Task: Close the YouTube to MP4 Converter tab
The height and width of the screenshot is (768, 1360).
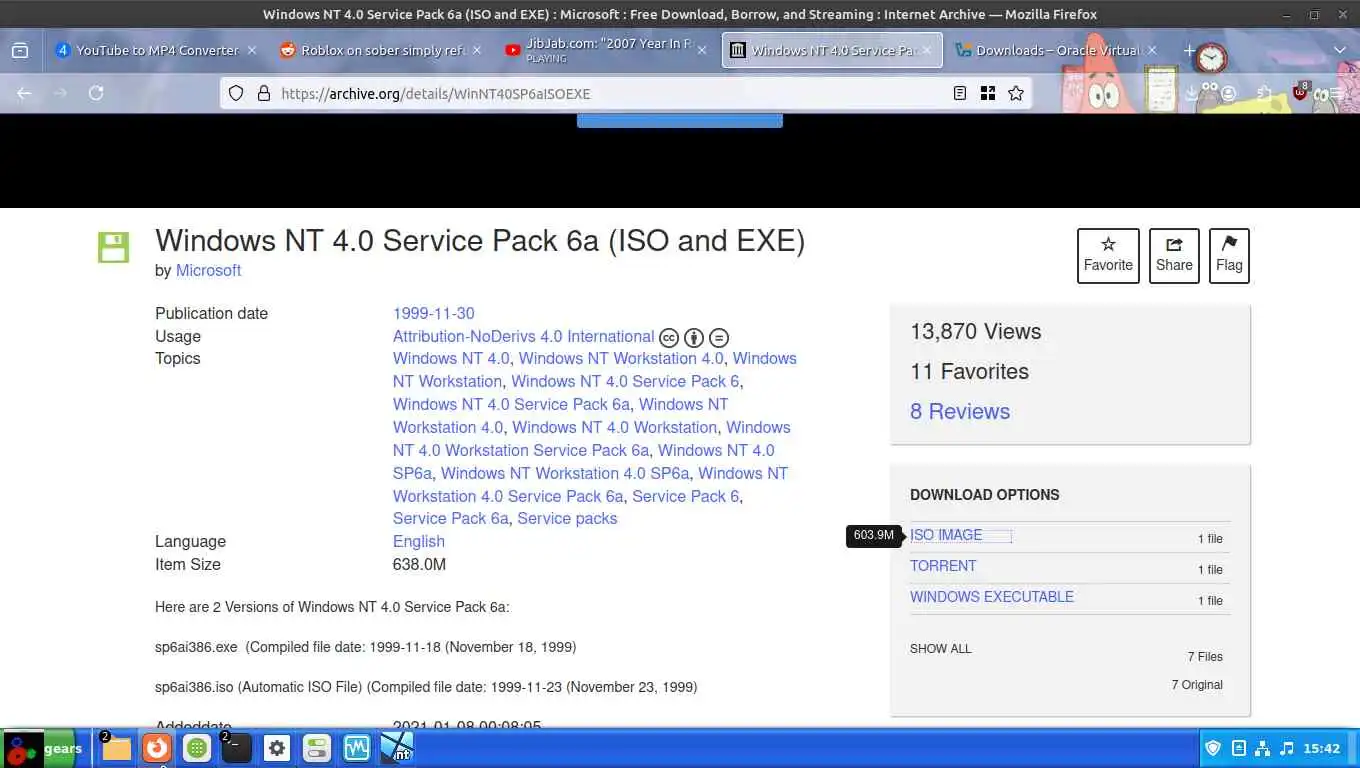Action: coord(252,50)
